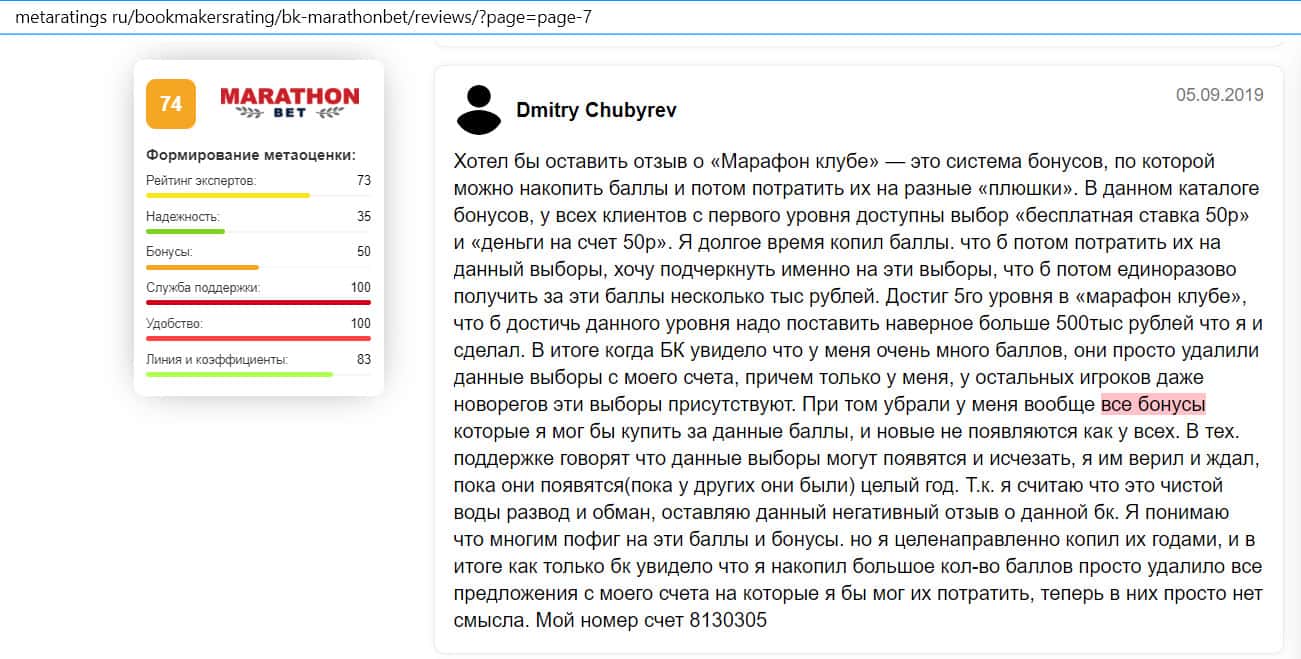1301x659 pixels.
Task: Click the yellow expert rating bar
Action: [228, 195]
